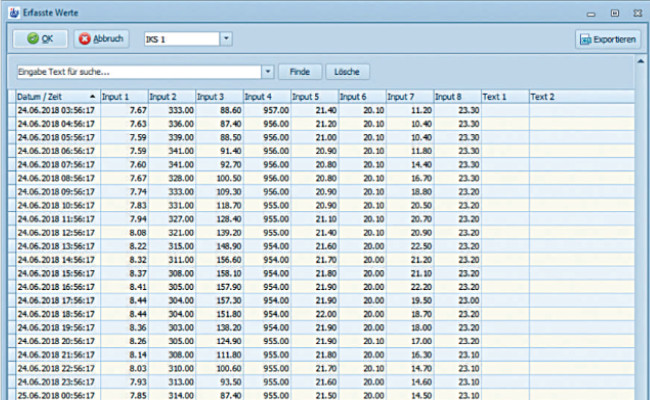Select row 24.06.2018 23:56:17
The width and height of the screenshot is (650, 400).
pyautogui.click(x=321, y=382)
